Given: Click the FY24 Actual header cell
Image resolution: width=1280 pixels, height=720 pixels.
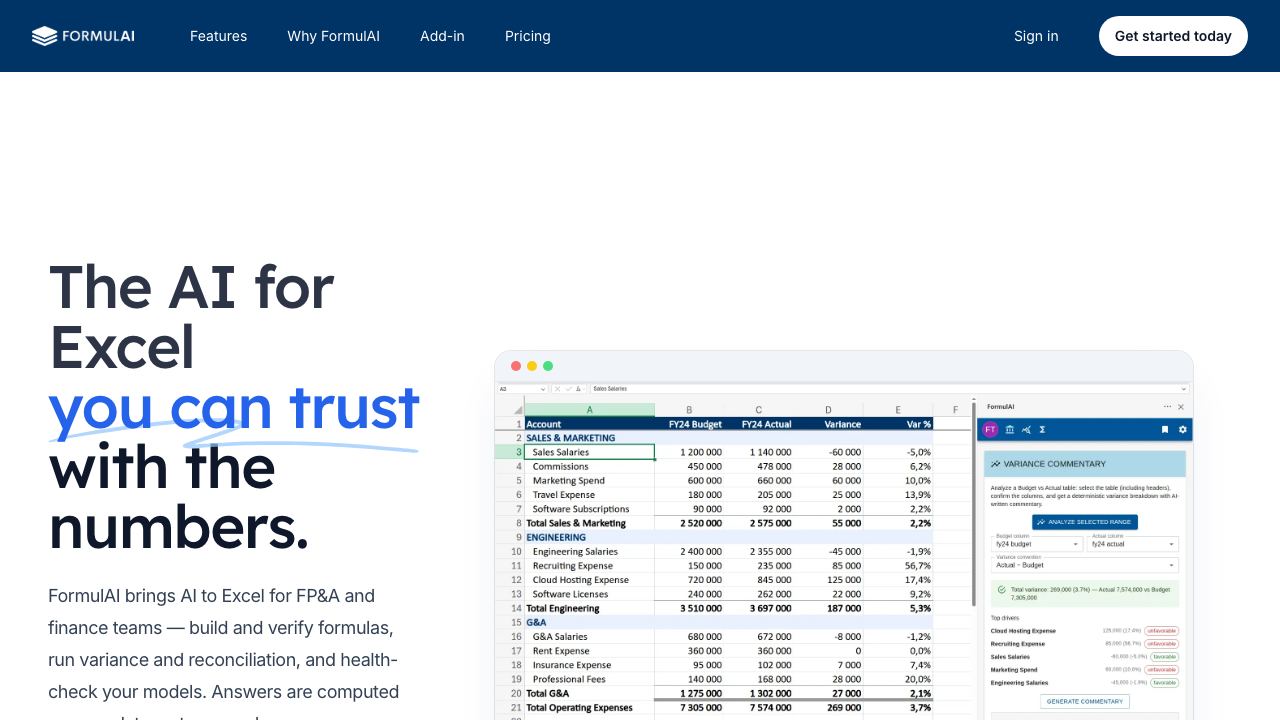Looking at the screenshot, I should point(758,424).
